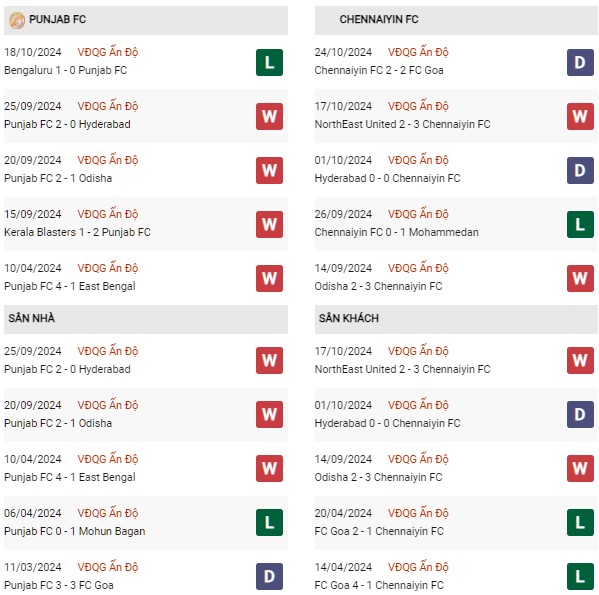The height and width of the screenshot is (595, 599).
Task: Click the D badge for Chennaiyin FC 2 - 2 FC Goa
Action: pos(580,63)
